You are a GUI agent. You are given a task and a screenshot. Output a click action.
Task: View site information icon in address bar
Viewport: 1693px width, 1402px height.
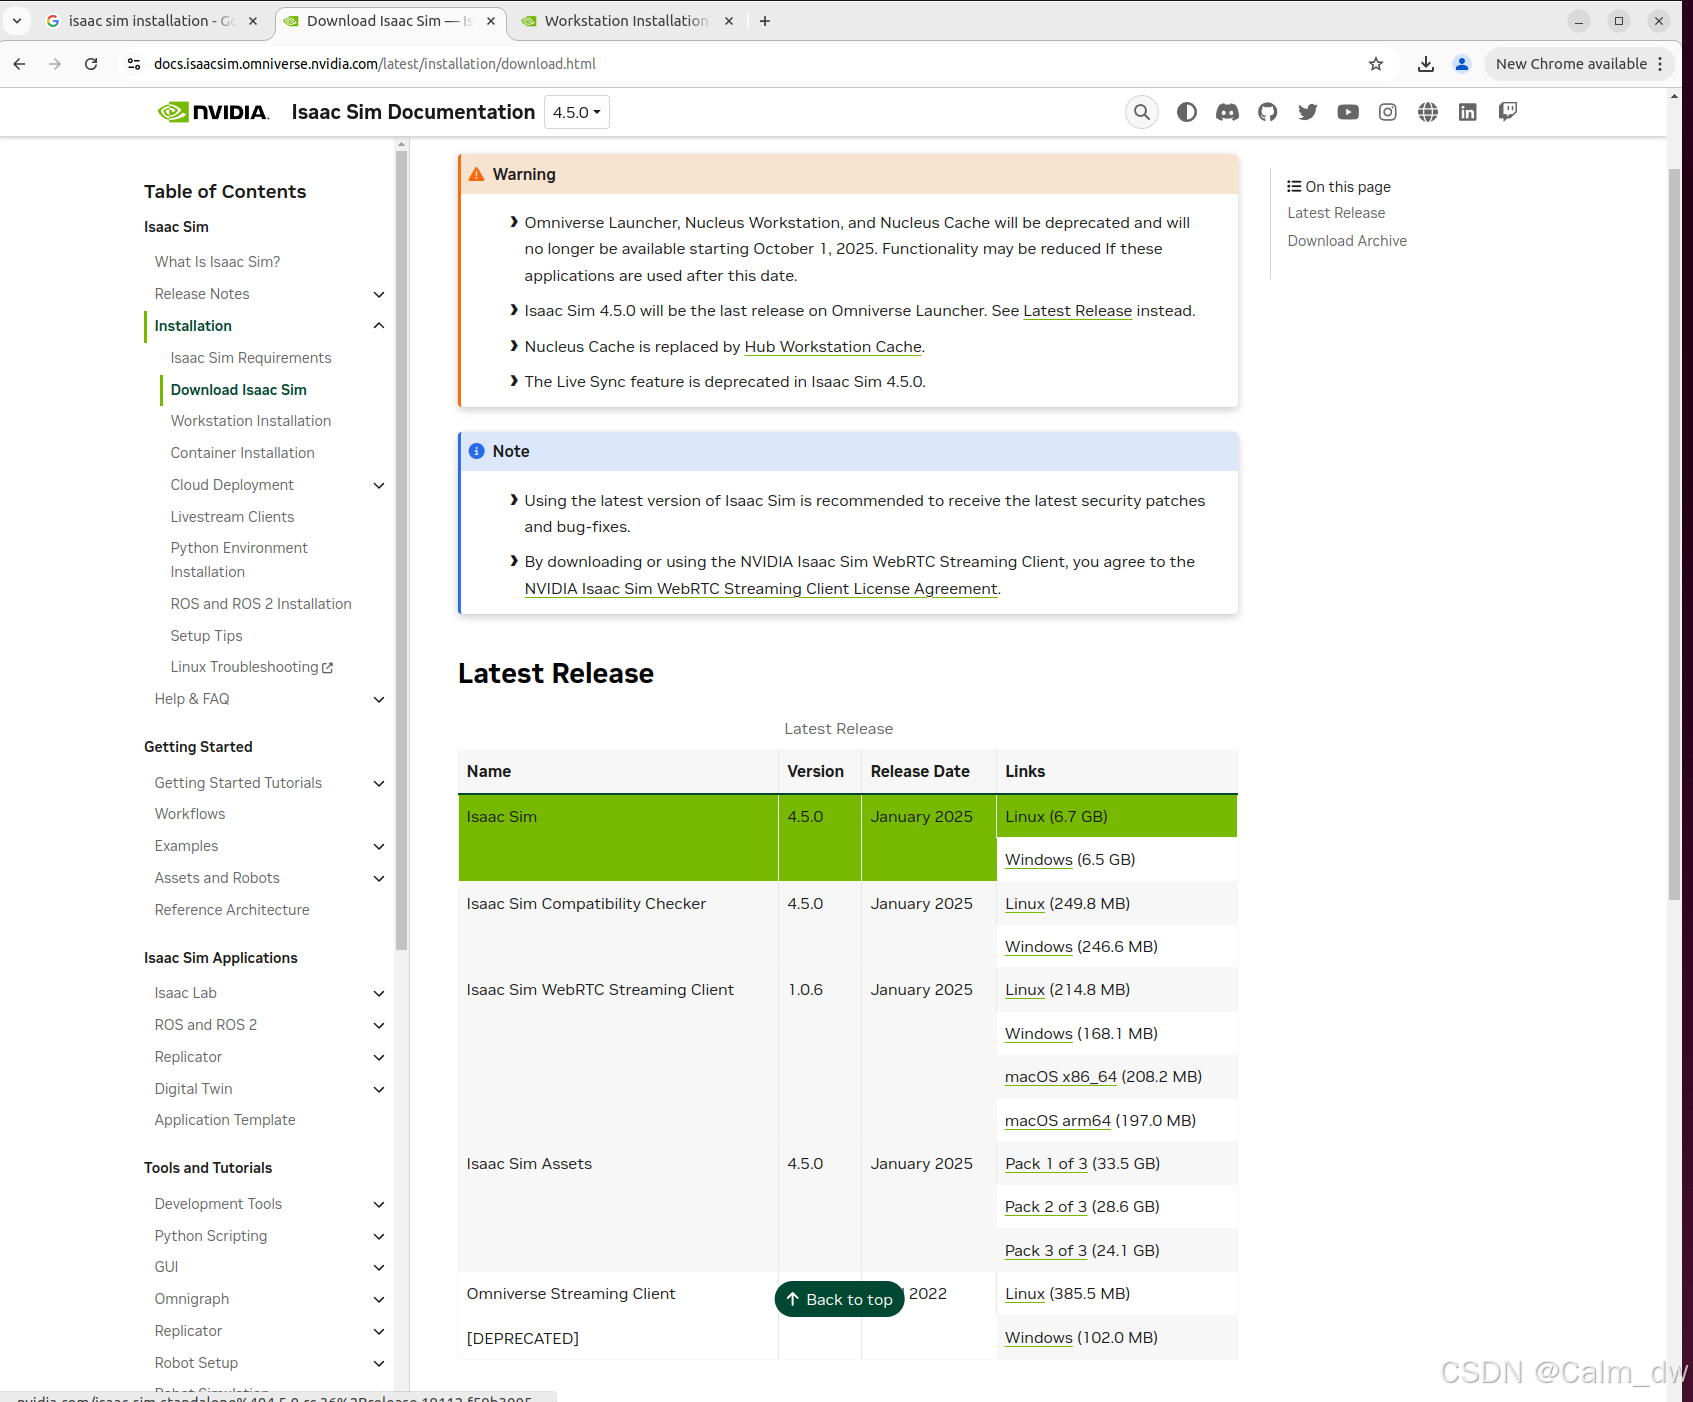coord(134,64)
